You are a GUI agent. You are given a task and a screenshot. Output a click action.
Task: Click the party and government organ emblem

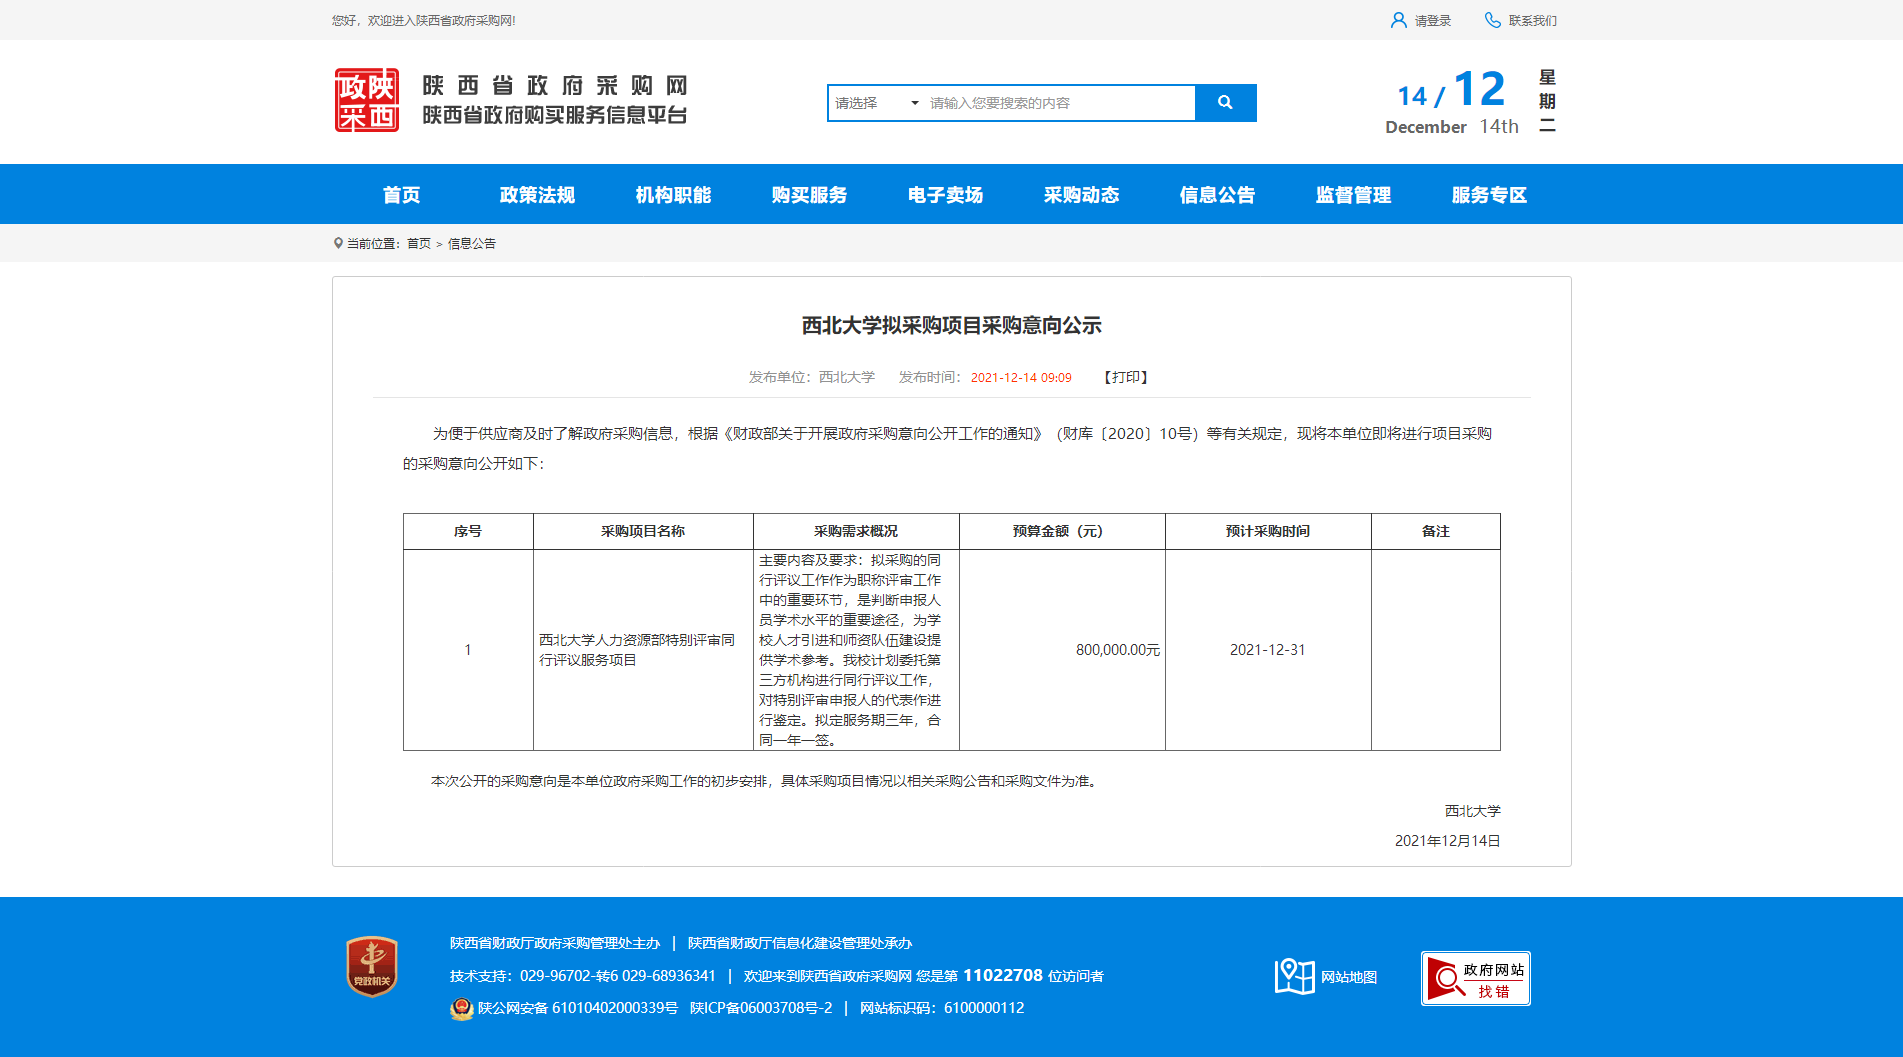point(371,966)
